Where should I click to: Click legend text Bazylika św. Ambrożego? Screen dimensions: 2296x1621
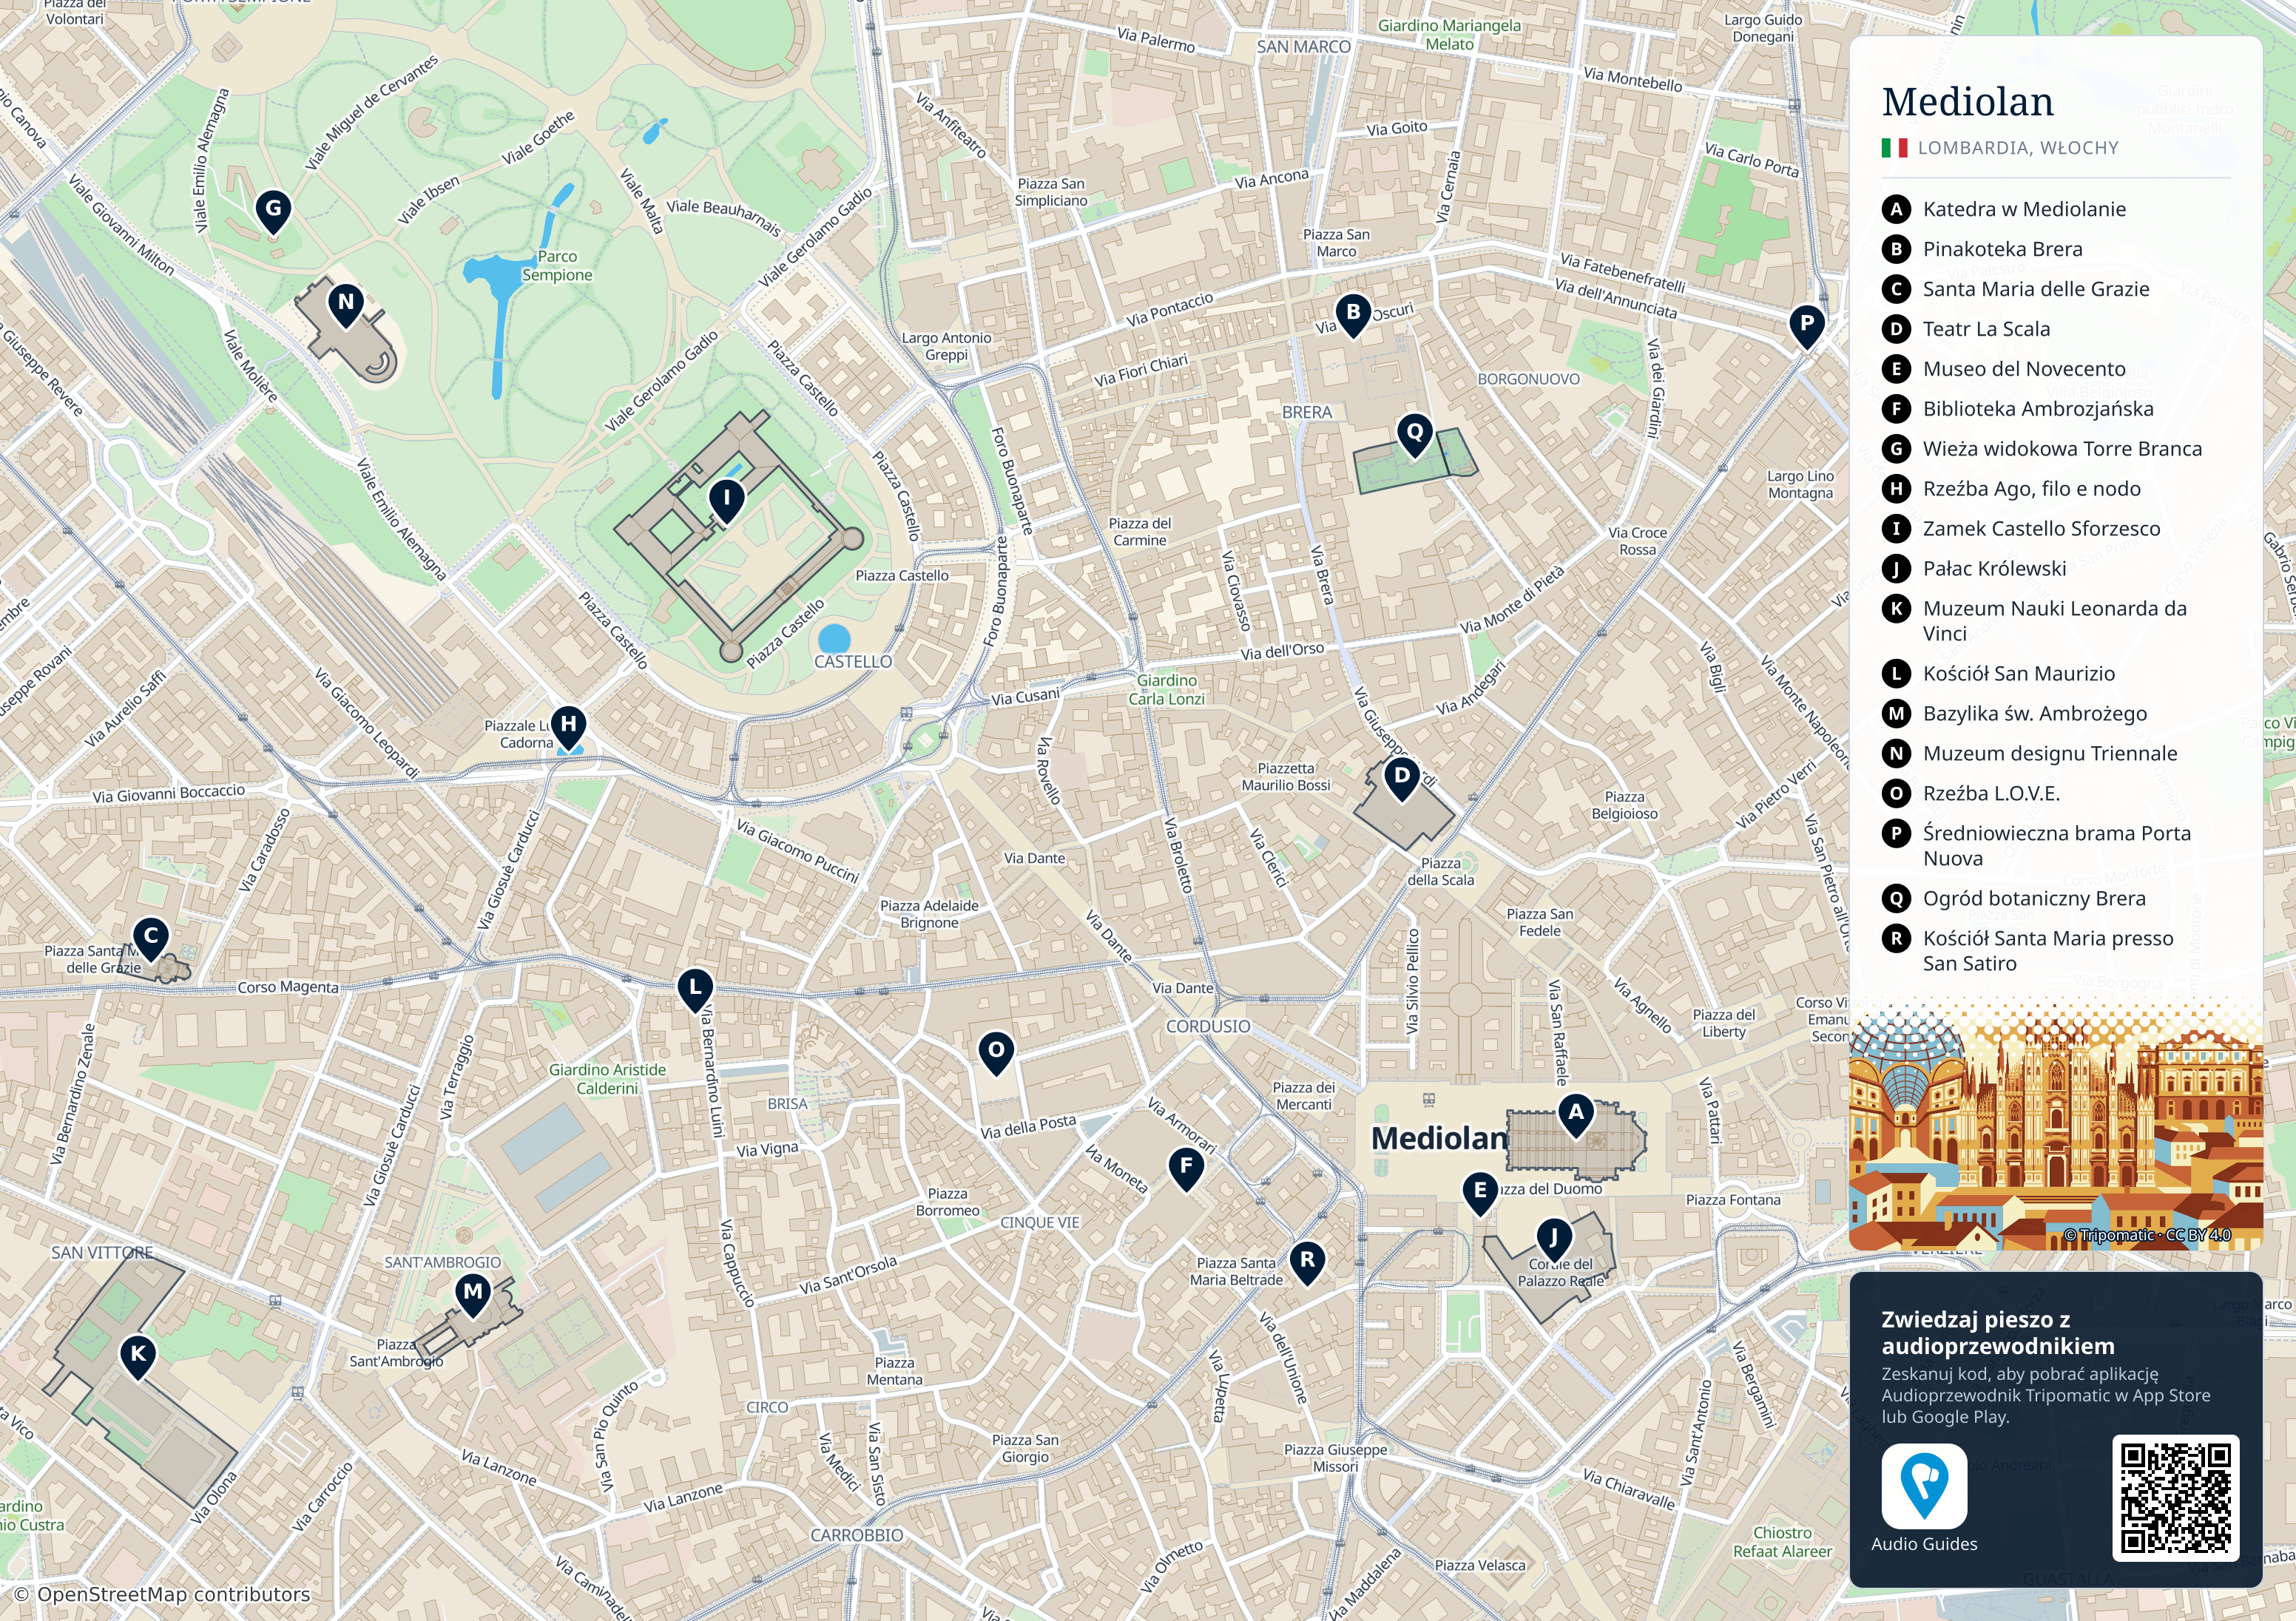pos(2035,714)
